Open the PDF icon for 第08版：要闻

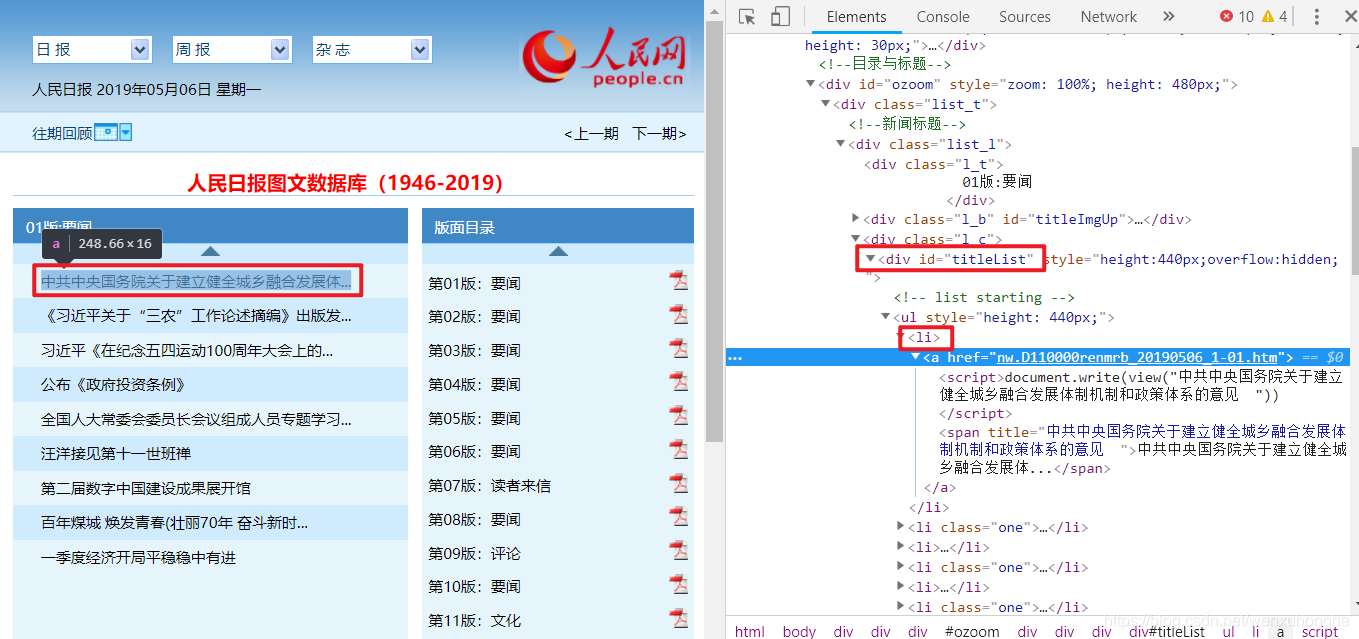(680, 517)
